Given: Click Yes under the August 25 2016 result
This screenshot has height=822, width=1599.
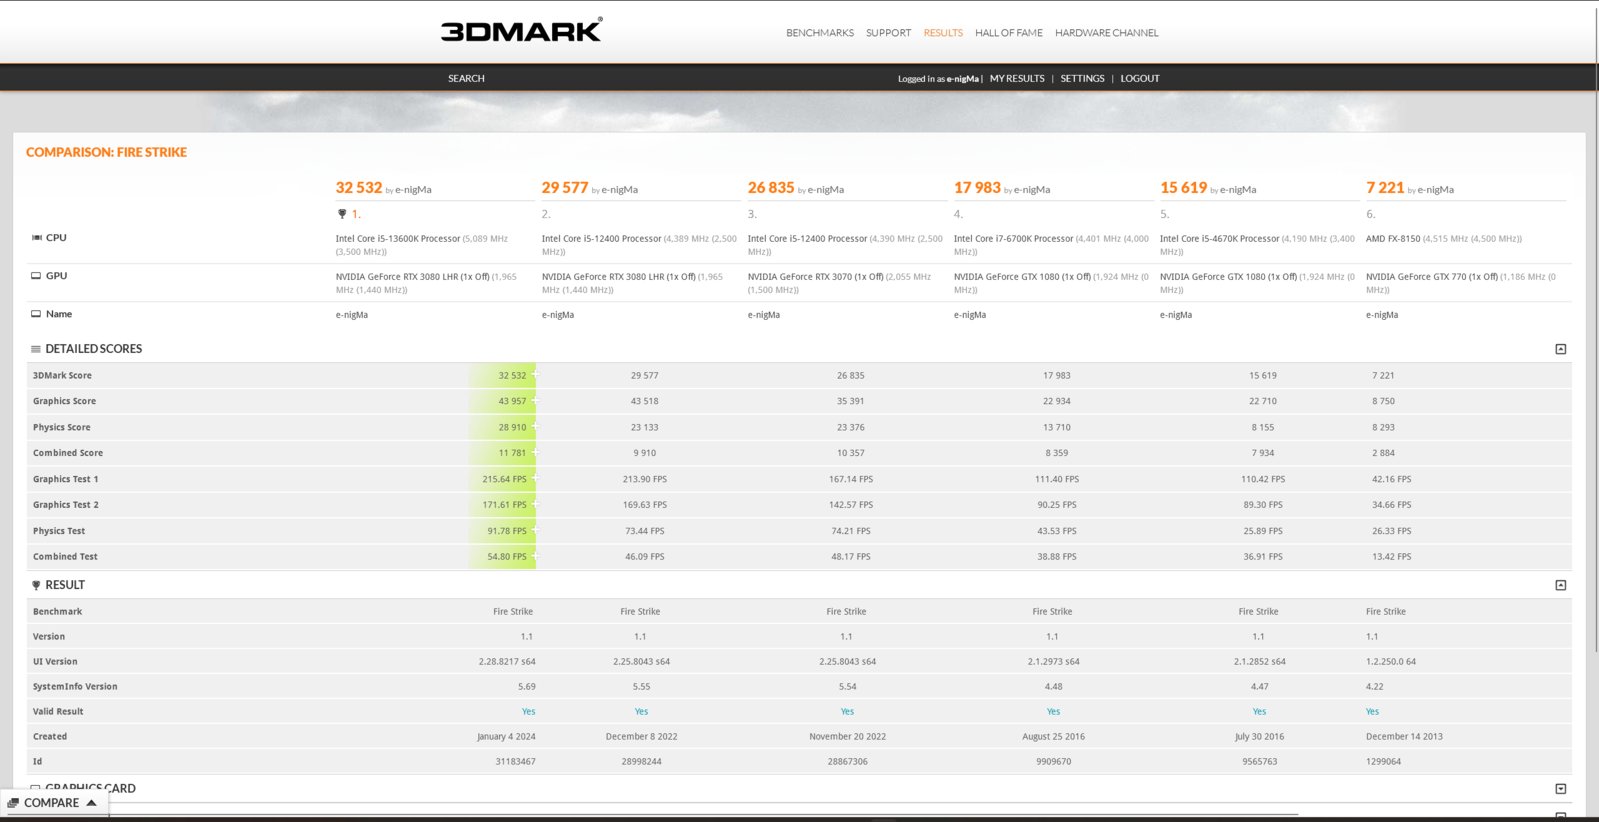Looking at the screenshot, I should 1053,712.
